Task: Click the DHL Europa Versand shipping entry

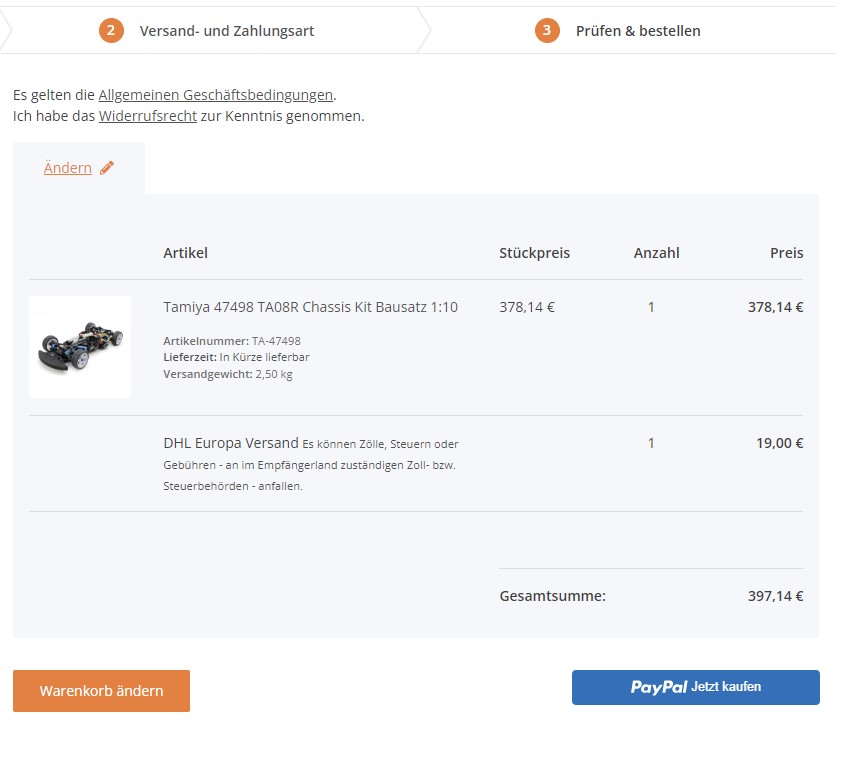Action: pyautogui.click(x=231, y=443)
